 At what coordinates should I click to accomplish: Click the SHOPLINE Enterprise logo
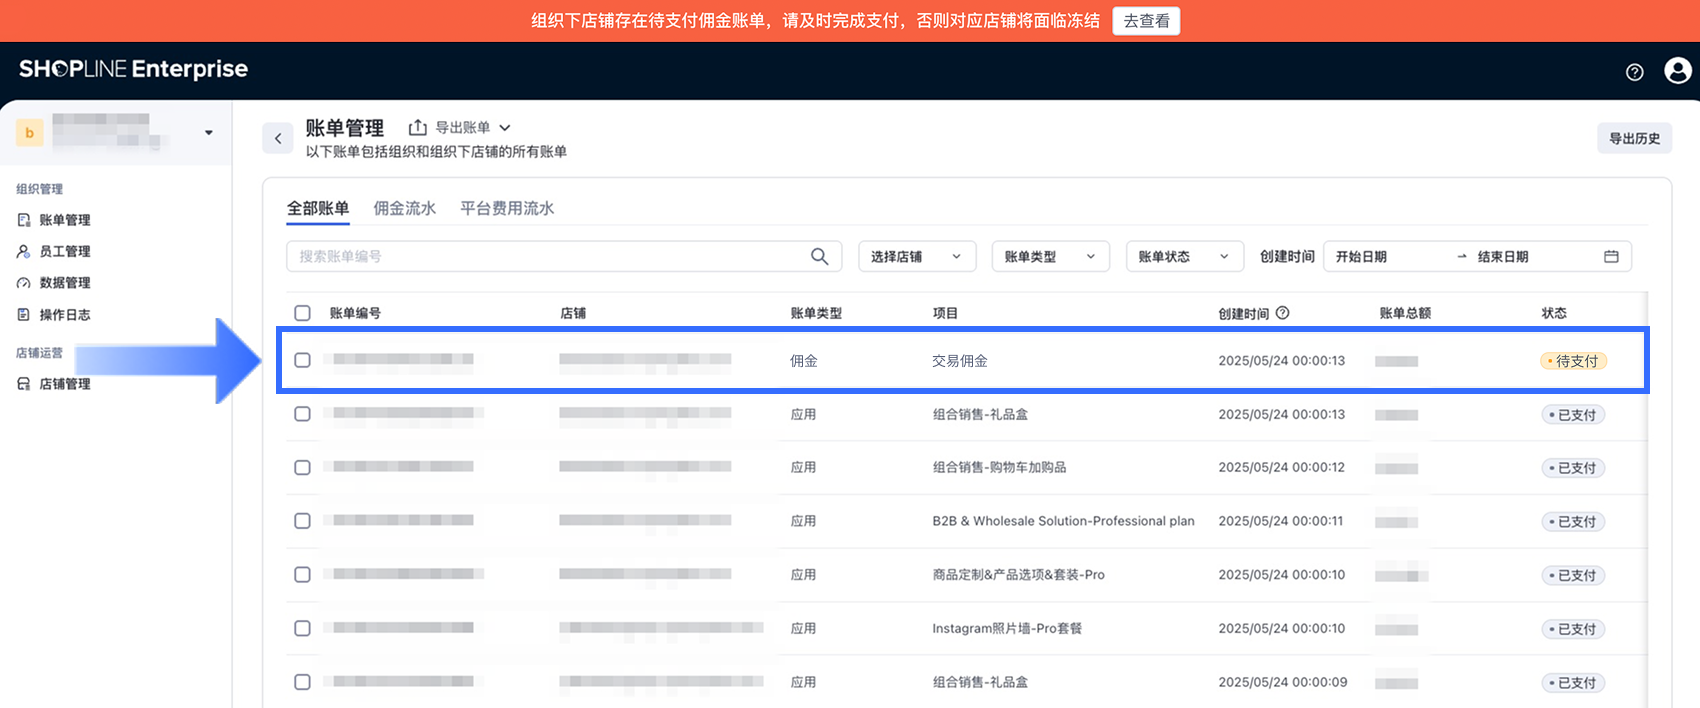[x=133, y=69]
